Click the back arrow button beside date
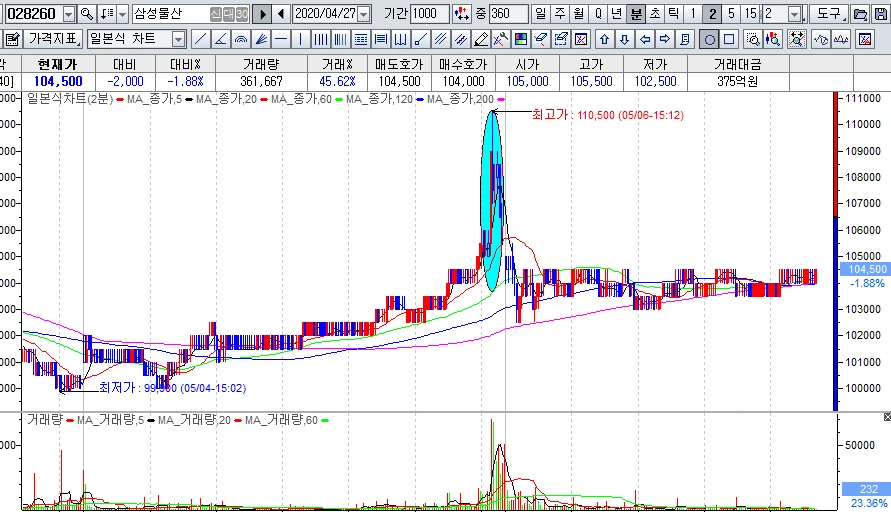 point(281,14)
